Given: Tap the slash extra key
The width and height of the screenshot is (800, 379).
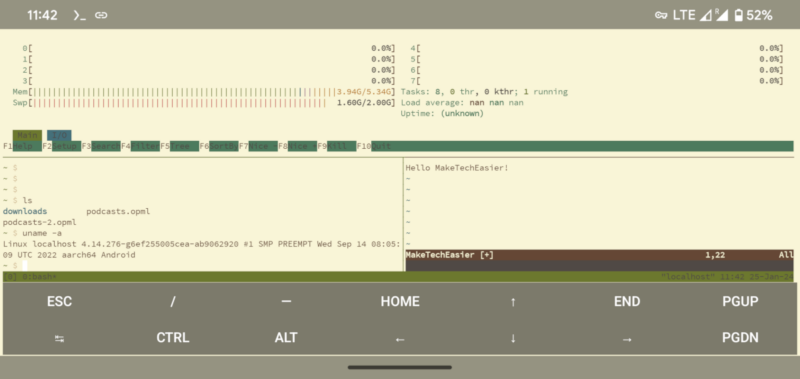Looking at the screenshot, I should coord(173,301).
